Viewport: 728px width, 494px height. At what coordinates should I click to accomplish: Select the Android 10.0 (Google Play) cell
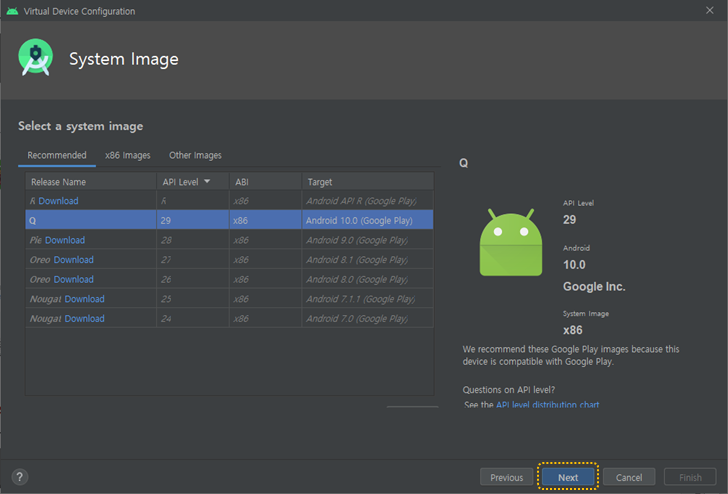click(368, 220)
